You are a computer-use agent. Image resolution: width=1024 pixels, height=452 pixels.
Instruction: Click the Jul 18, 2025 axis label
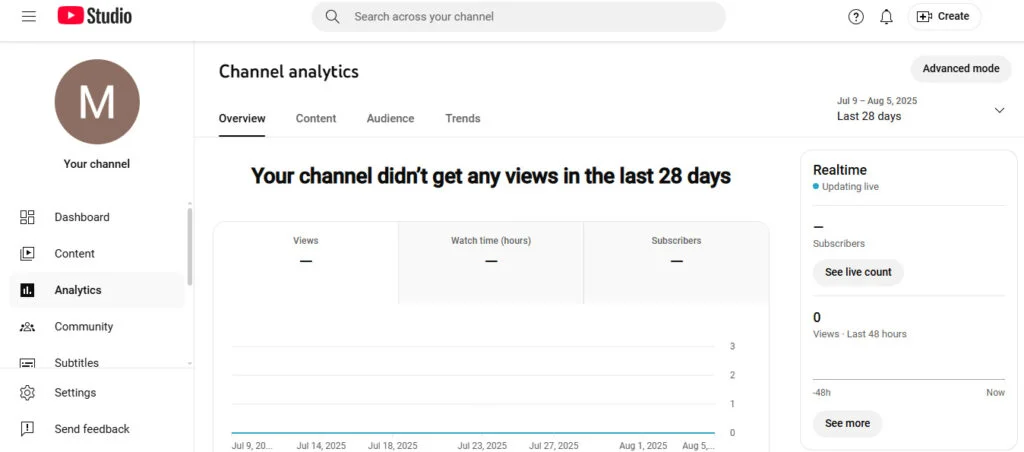point(392,445)
